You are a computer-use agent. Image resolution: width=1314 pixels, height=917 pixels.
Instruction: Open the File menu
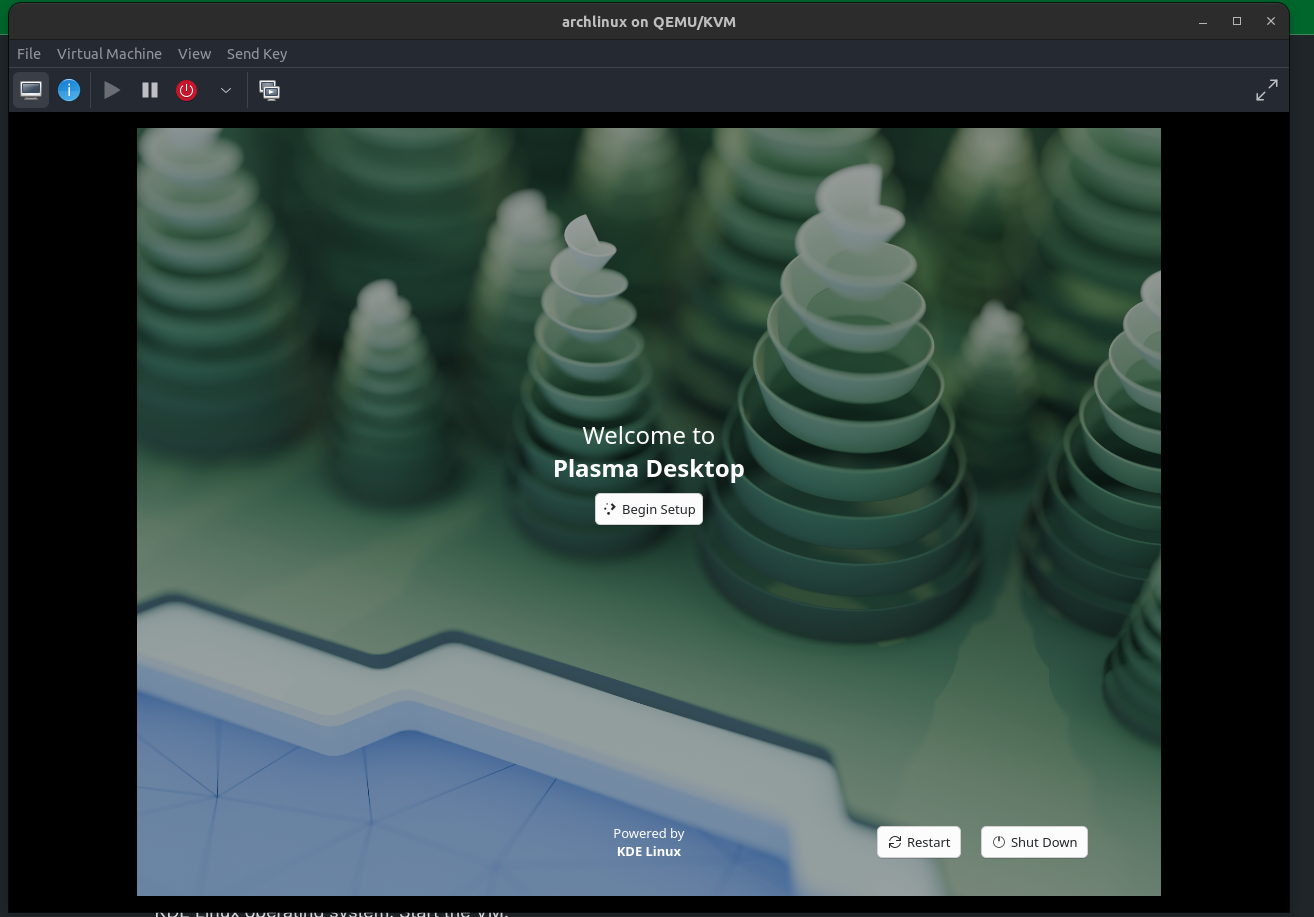pyautogui.click(x=29, y=54)
